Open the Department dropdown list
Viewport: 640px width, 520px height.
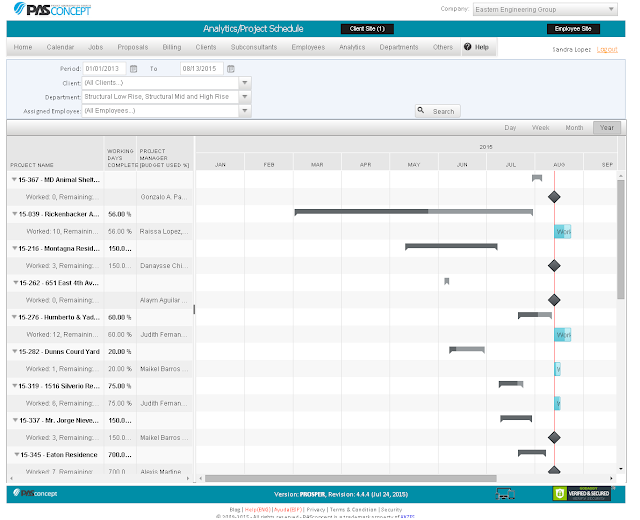[244, 97]
